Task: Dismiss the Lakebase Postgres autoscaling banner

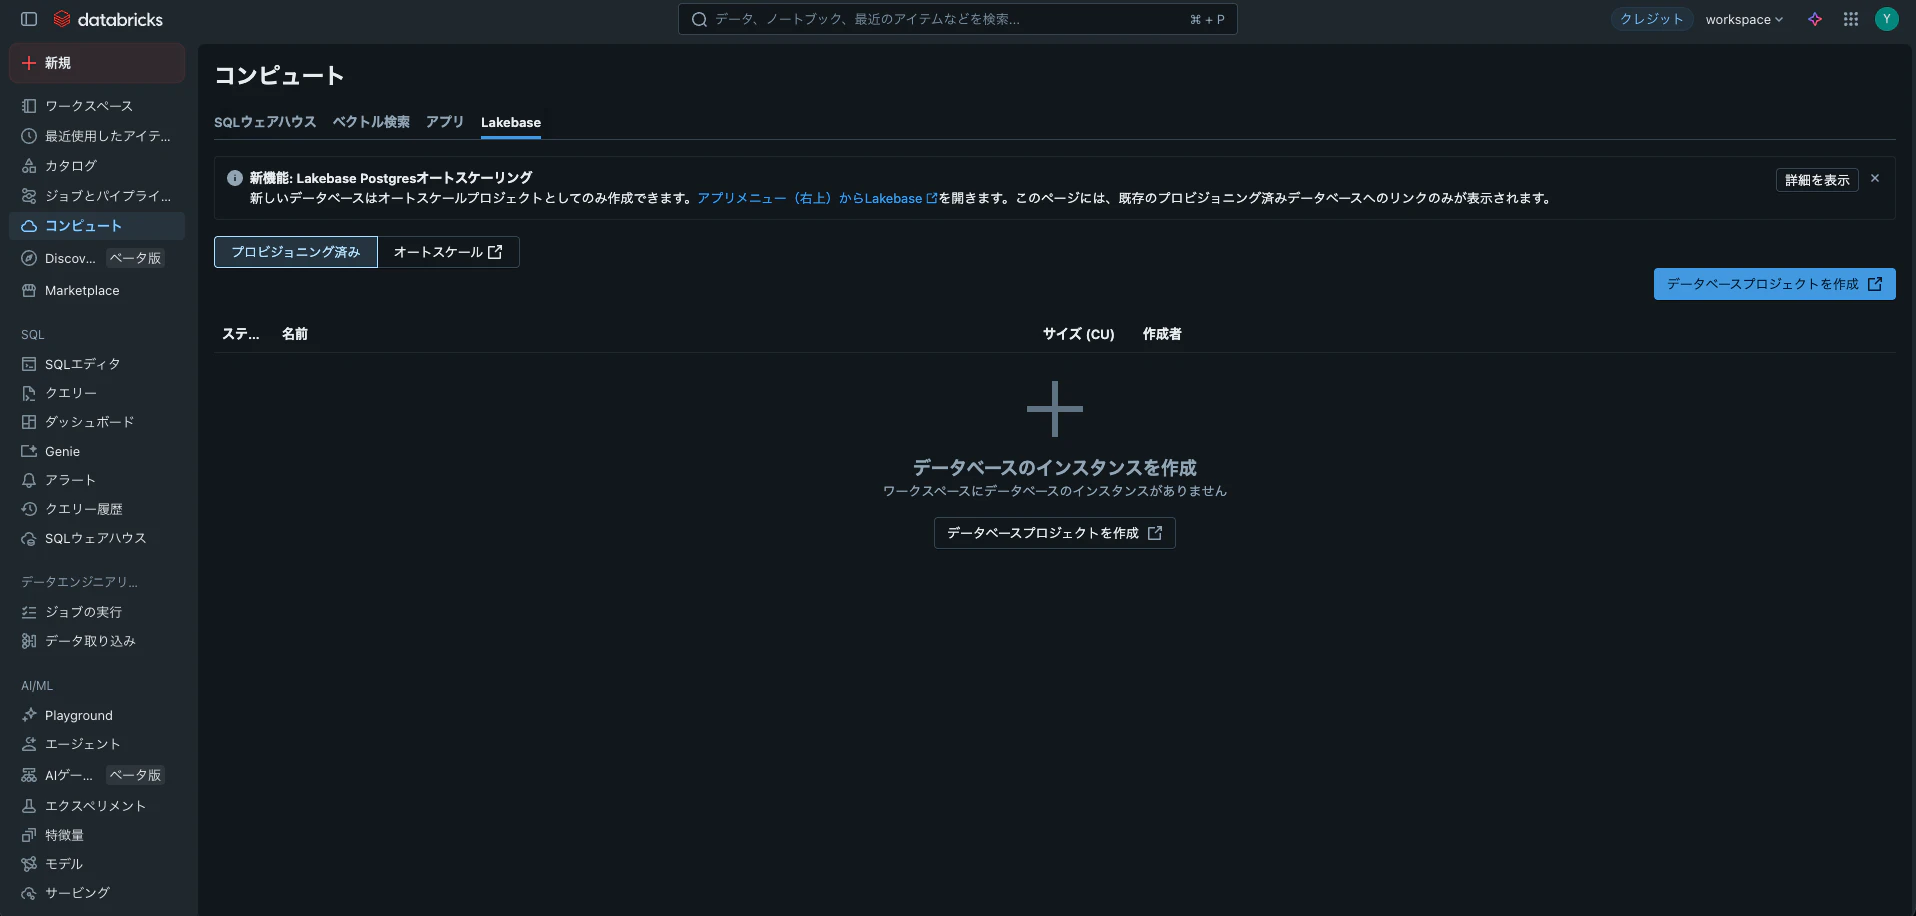Action: (1875, 178)
